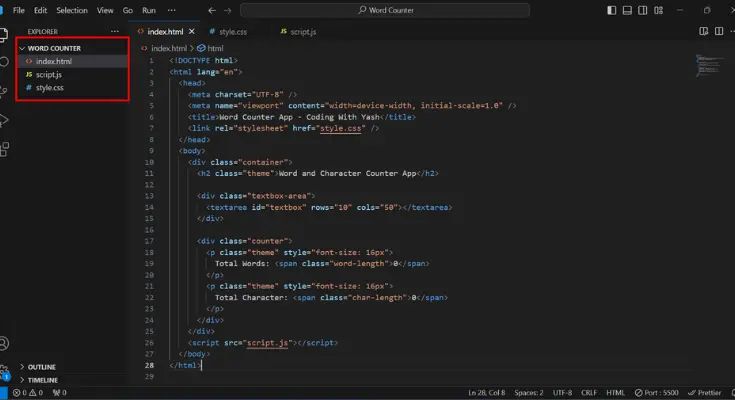Change indentation via Spaces: 2
Image resolution: width=735 pixels, height=400 pixels.
pos(528,393)
